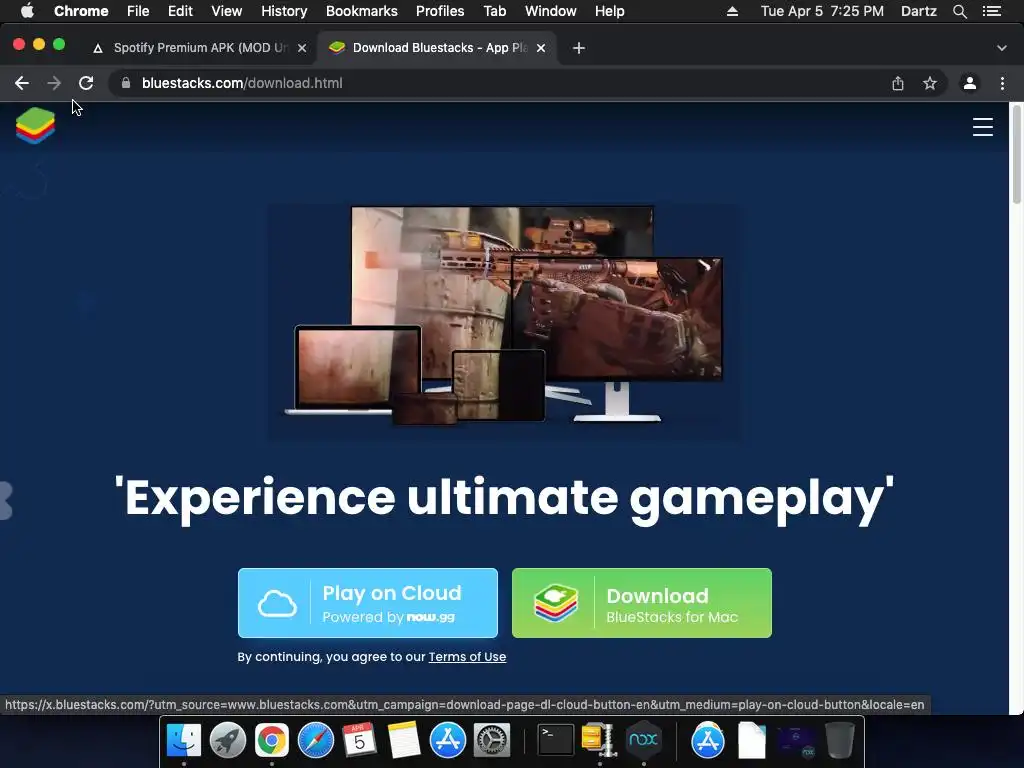Open Launchpad rocket icon in dock
This screenshot has height=768, width=1024.
pyautogui.click(x=228, y=740)
